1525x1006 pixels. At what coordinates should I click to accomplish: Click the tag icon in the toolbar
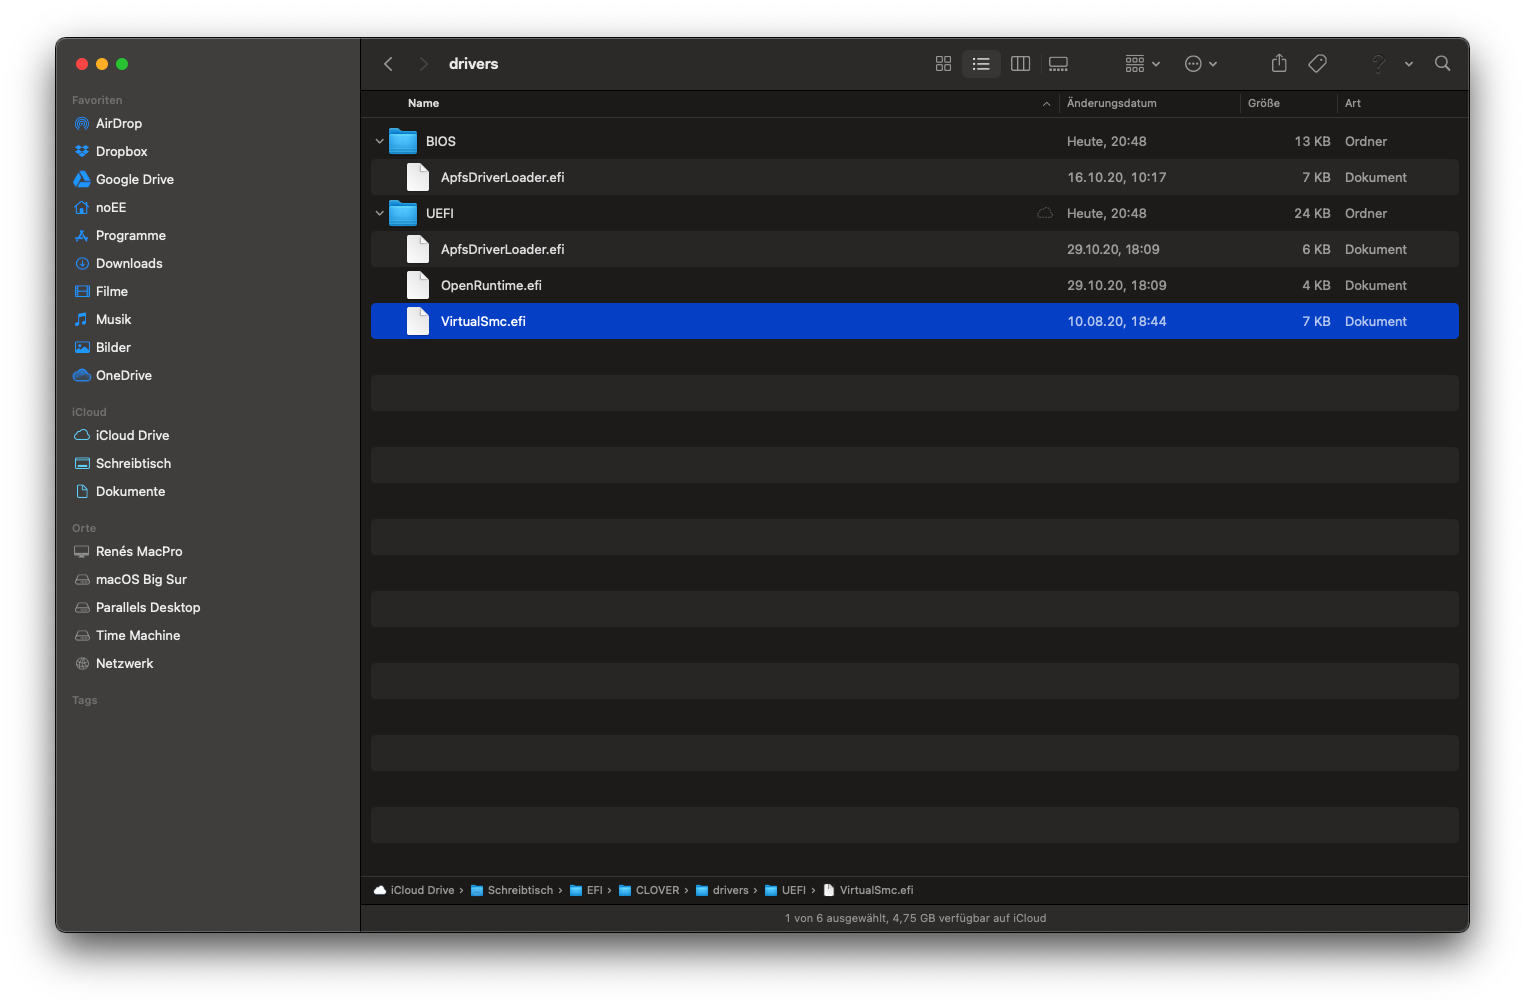(1318, 64)
